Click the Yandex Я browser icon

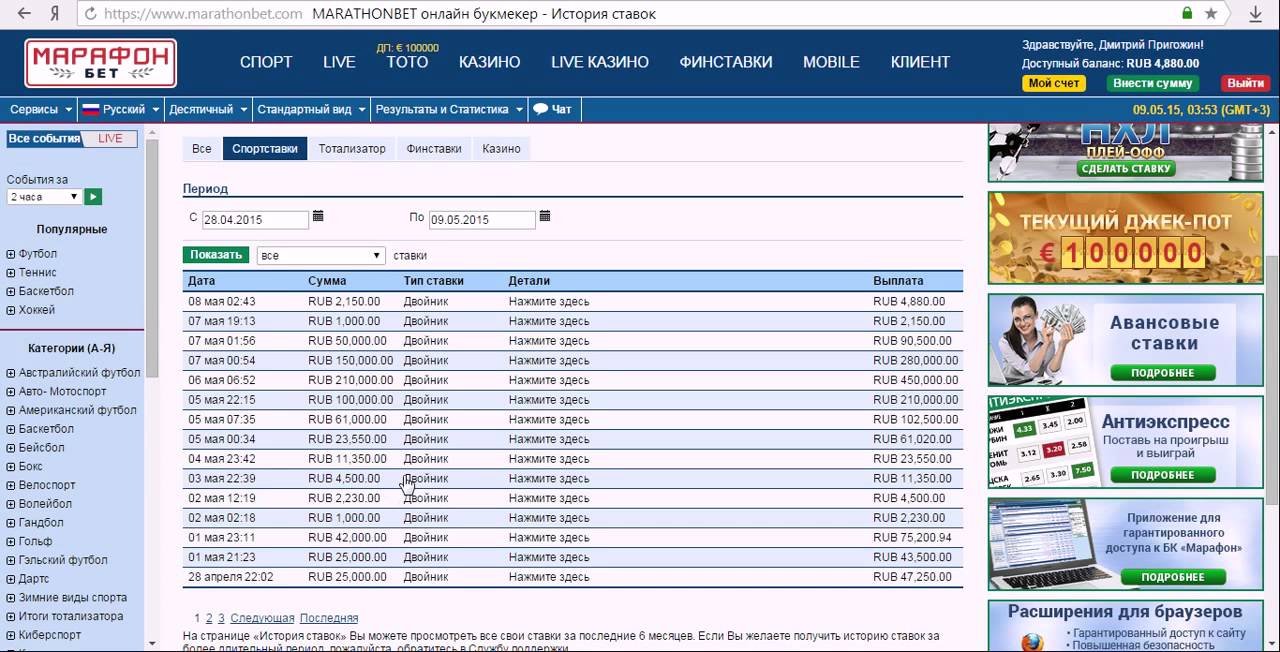pyautogui.click(x=55, y=14)
